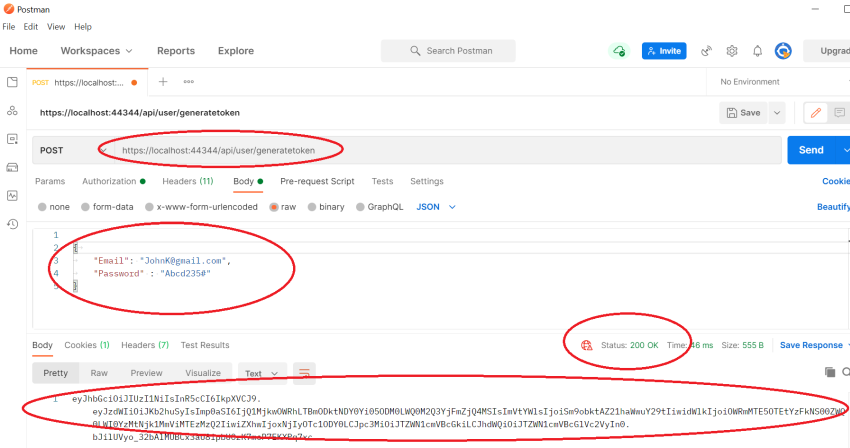Open Explore in top navigation

236,51
